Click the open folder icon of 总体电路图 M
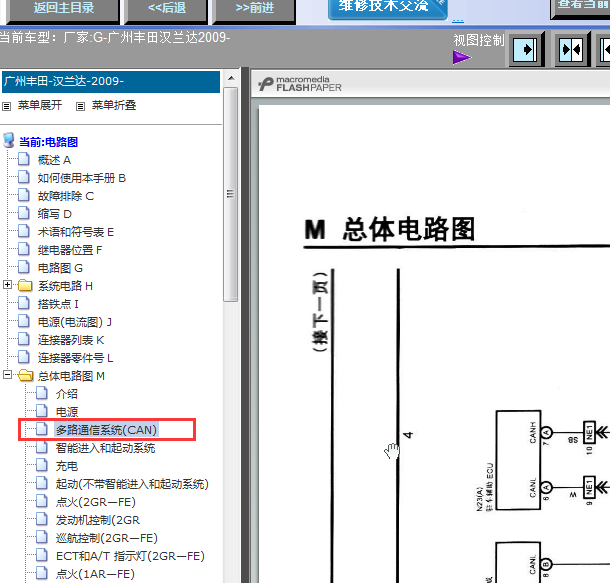Viewport: 610px width, 583px height. coord(26,375)
